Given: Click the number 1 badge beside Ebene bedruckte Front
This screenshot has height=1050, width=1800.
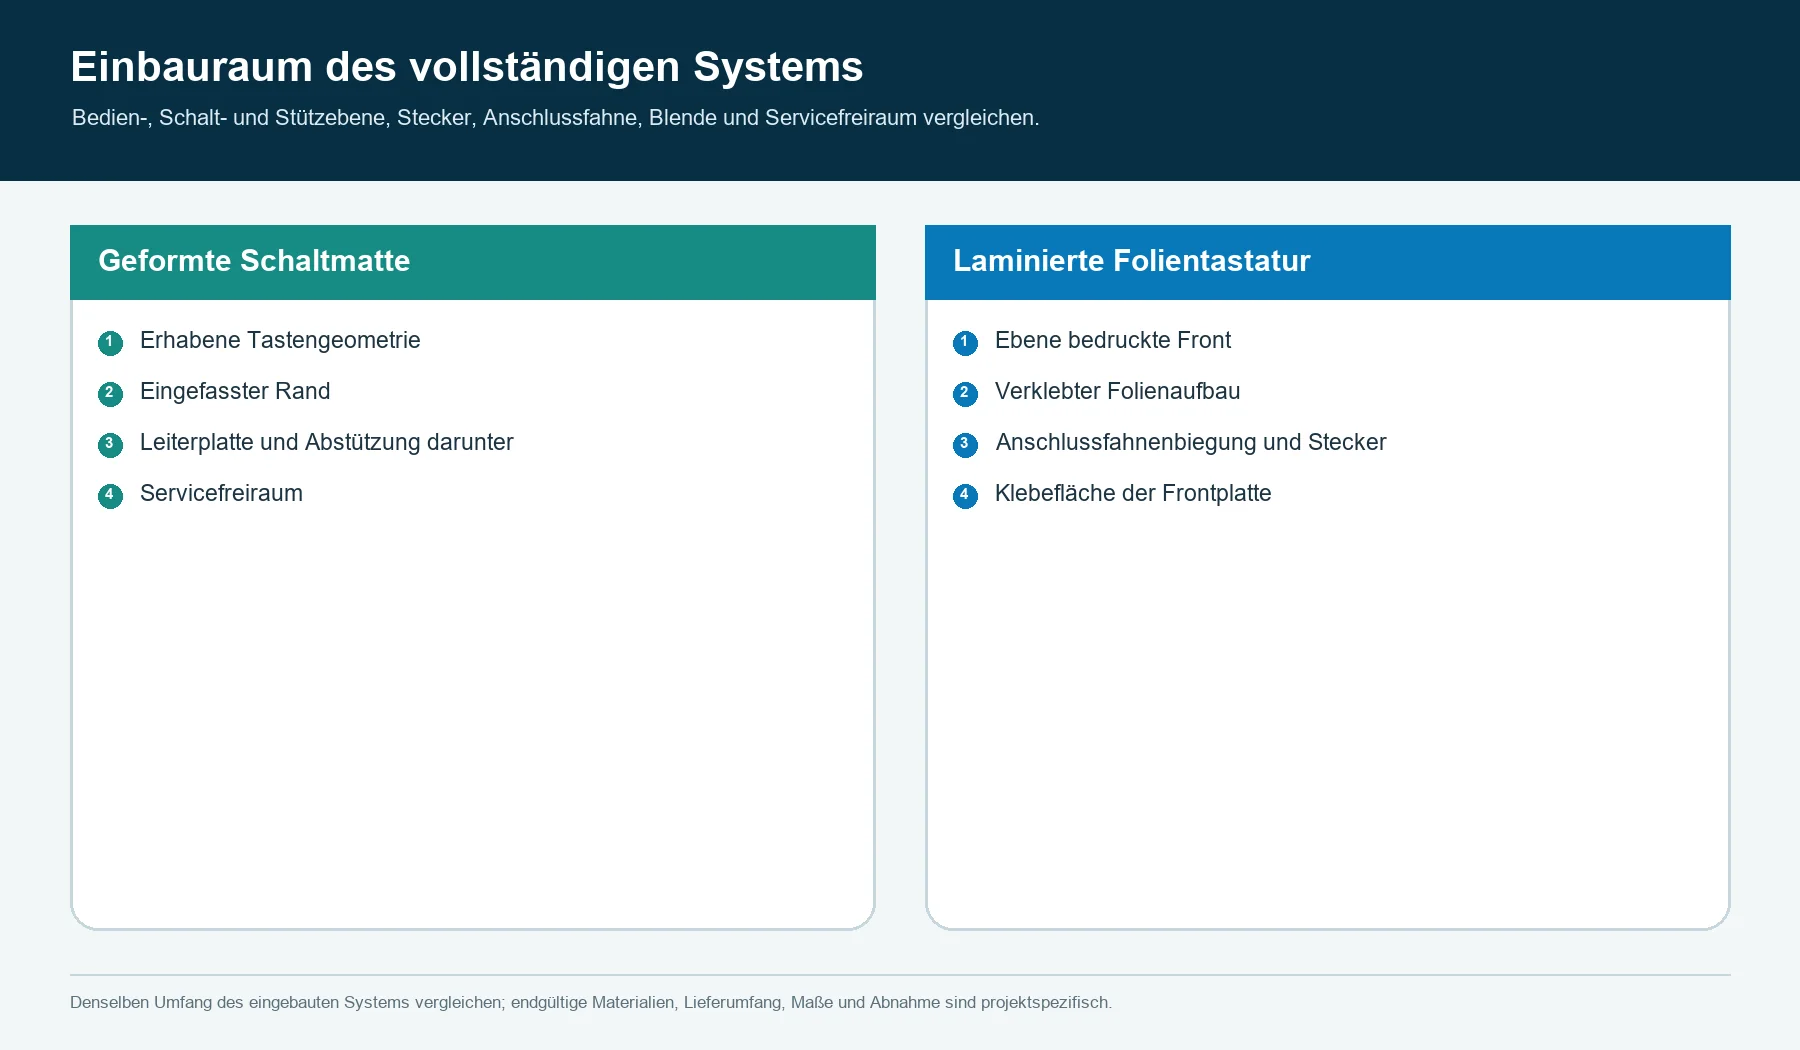Looking at the screenshot, I should [965, 343].
